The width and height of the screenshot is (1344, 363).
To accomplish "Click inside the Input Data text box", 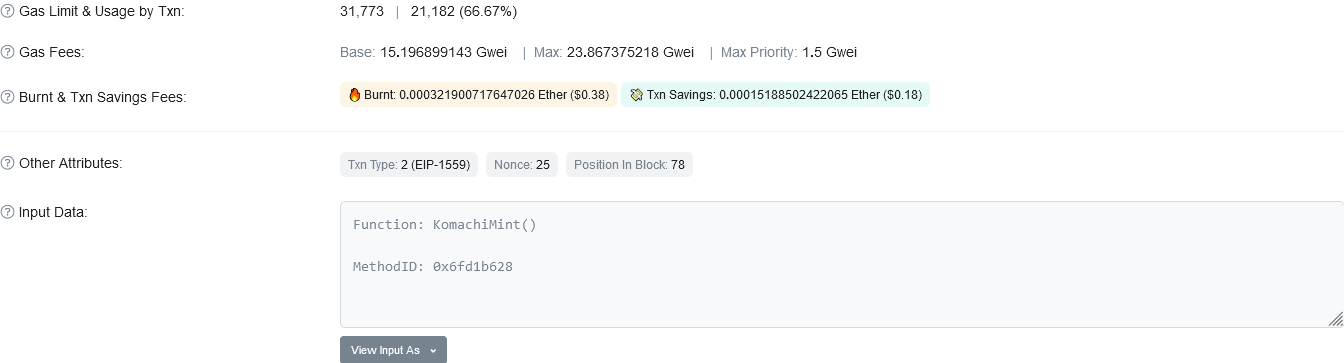I will (x=841, y=264).
